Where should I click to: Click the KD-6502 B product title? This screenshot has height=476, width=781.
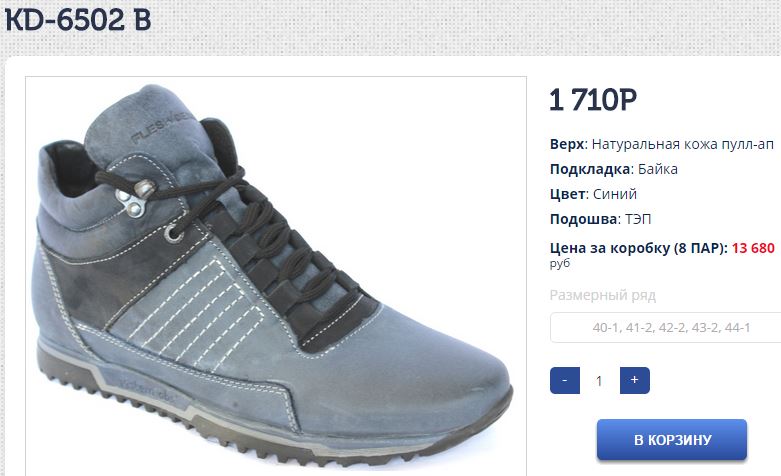[78, 20]
